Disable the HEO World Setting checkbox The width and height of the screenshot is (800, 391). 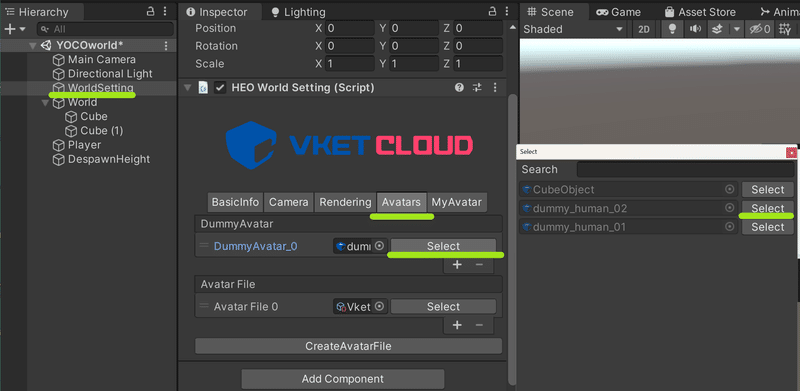(220, 88)
